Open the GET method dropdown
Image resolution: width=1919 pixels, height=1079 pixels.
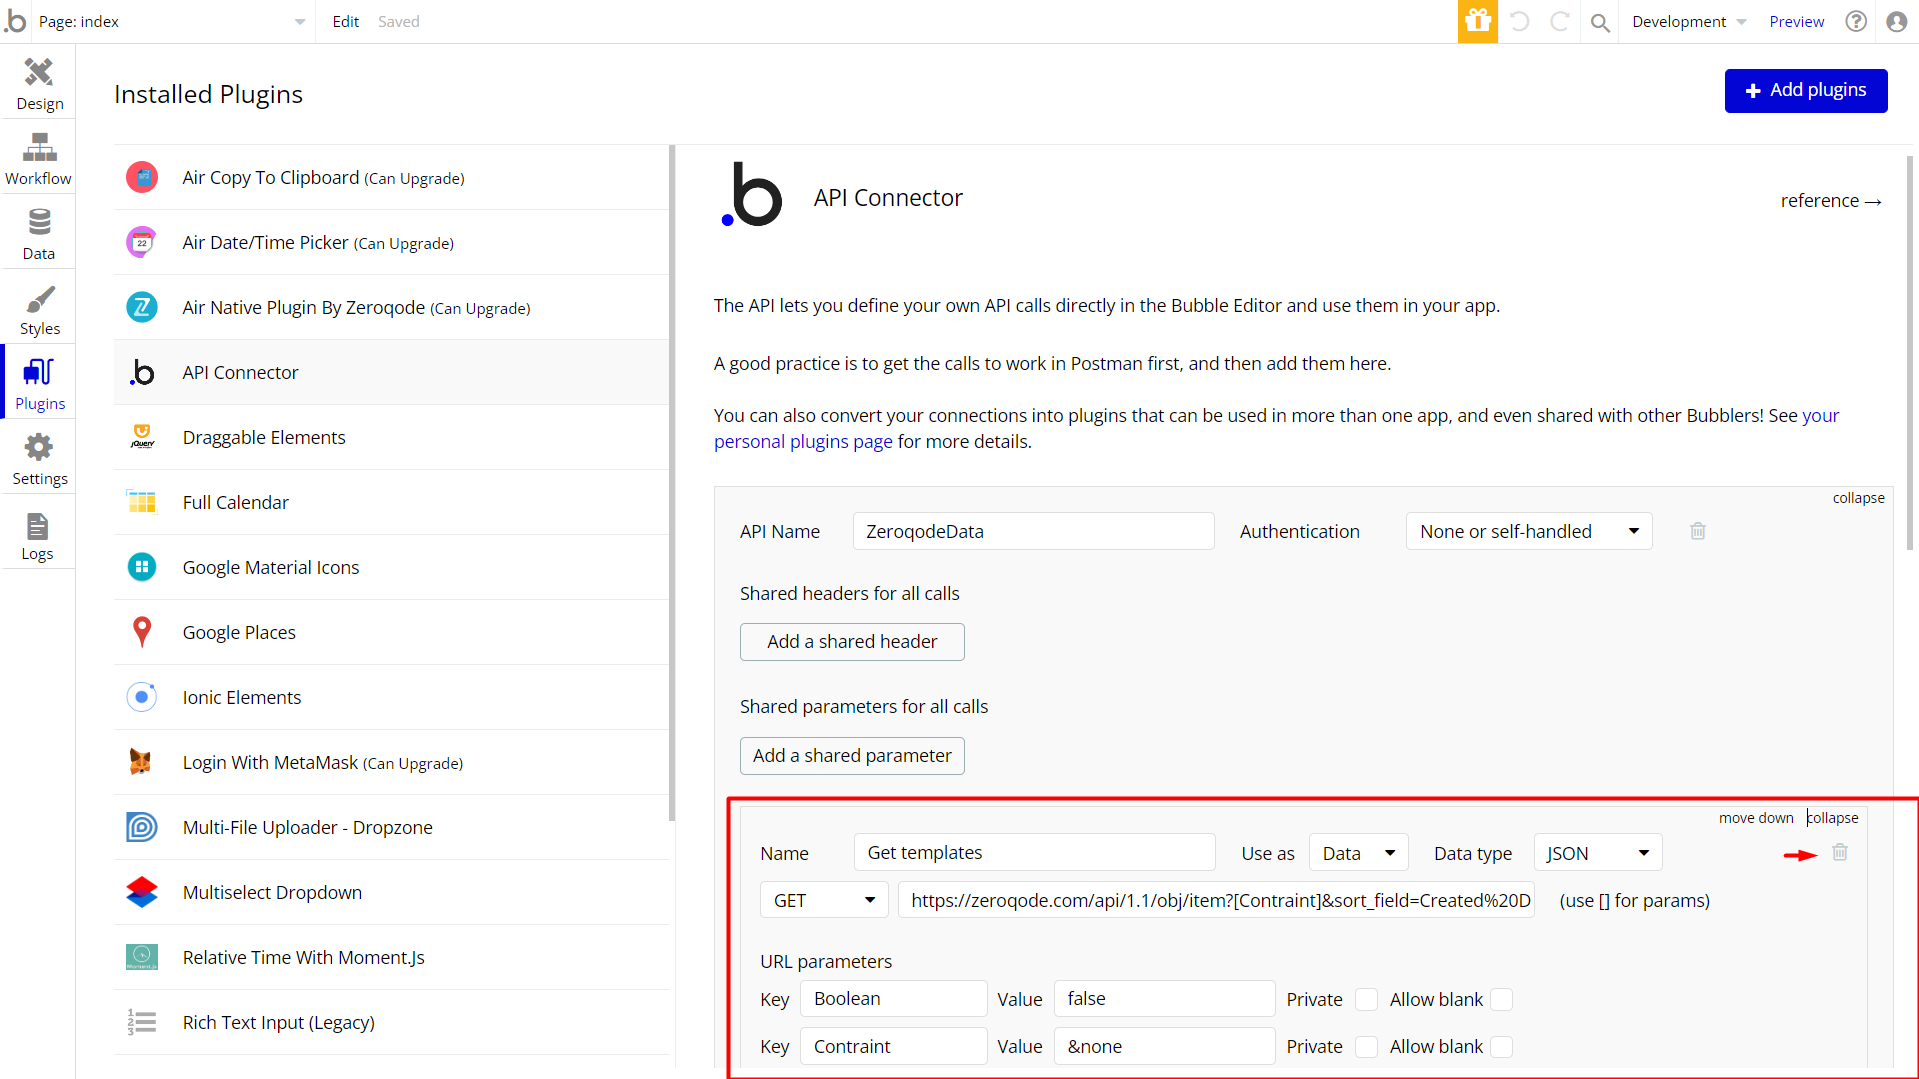coord(824,900)
